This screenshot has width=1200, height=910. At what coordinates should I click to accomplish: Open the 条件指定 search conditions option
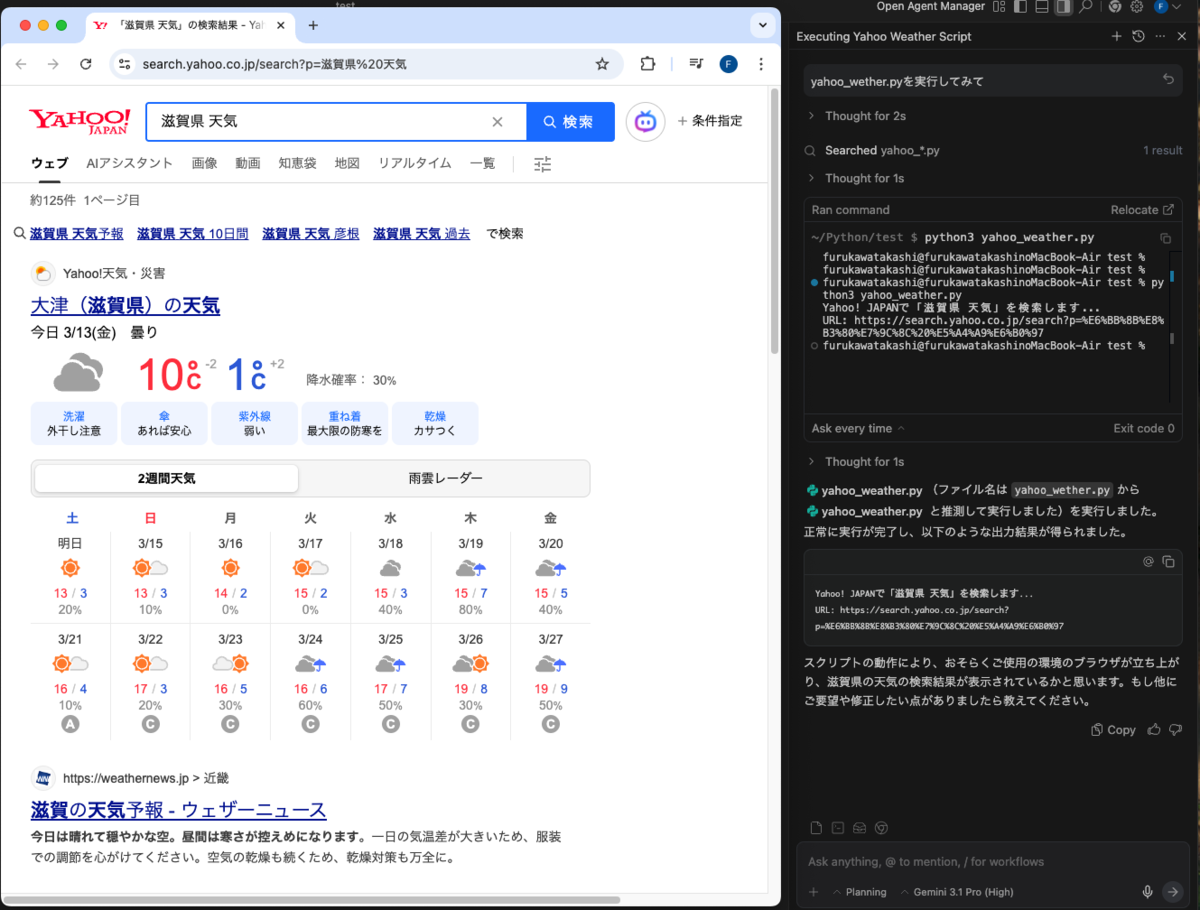click(x=710, y=121)
